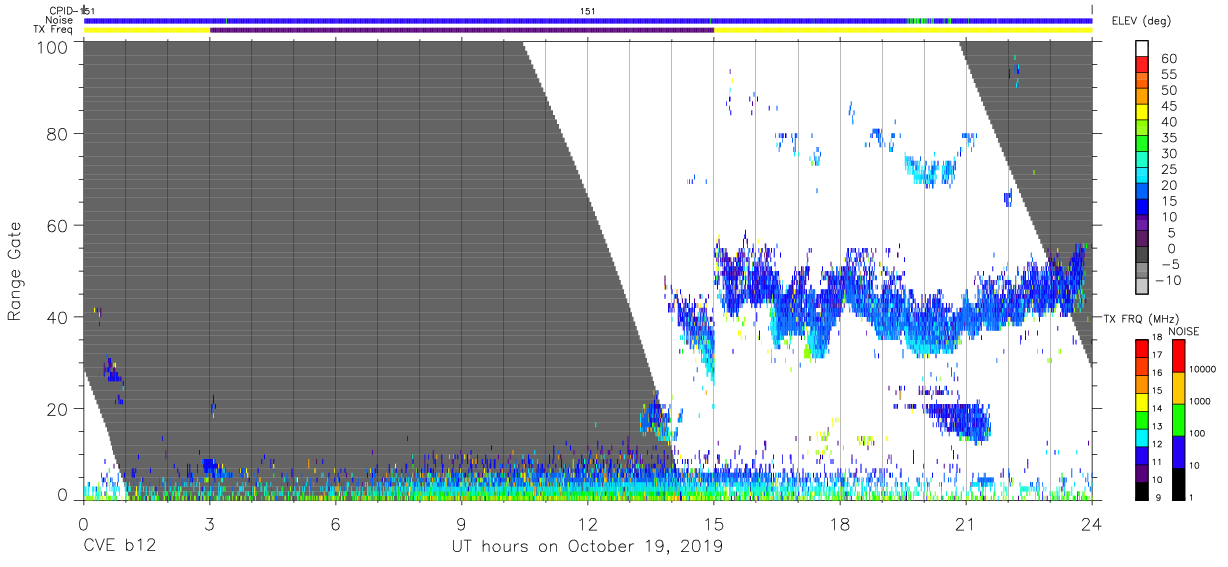Click the '24' tick on the UT hours axis
The width and height of the screenshot is (1228, 567).
[1092, 524]
